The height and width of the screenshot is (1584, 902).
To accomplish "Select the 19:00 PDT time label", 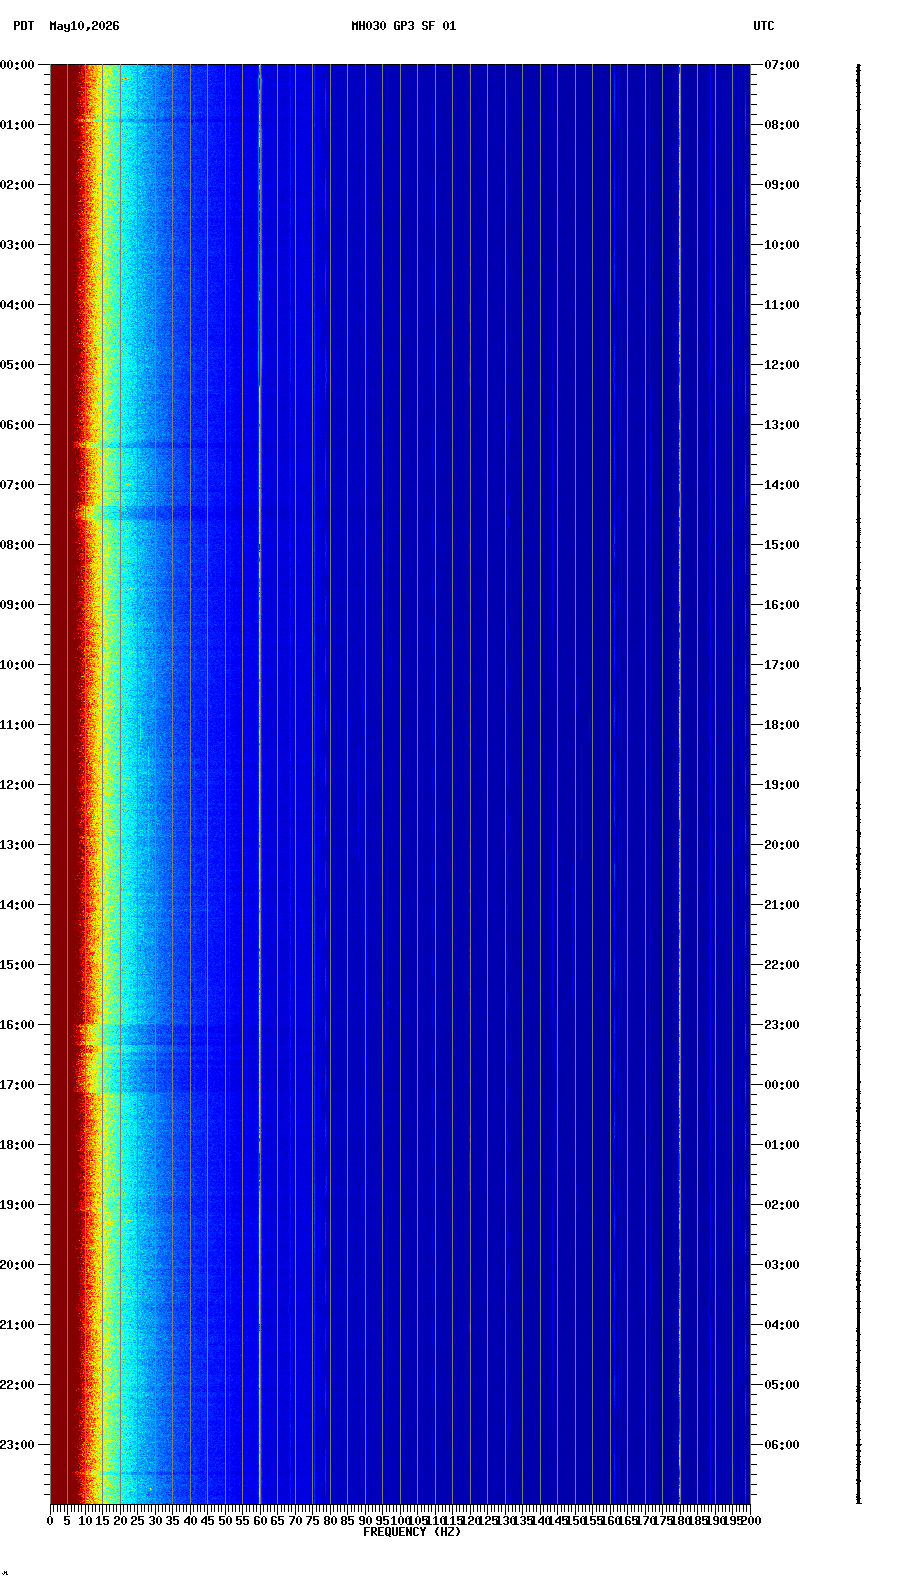I will (17, 1205).
